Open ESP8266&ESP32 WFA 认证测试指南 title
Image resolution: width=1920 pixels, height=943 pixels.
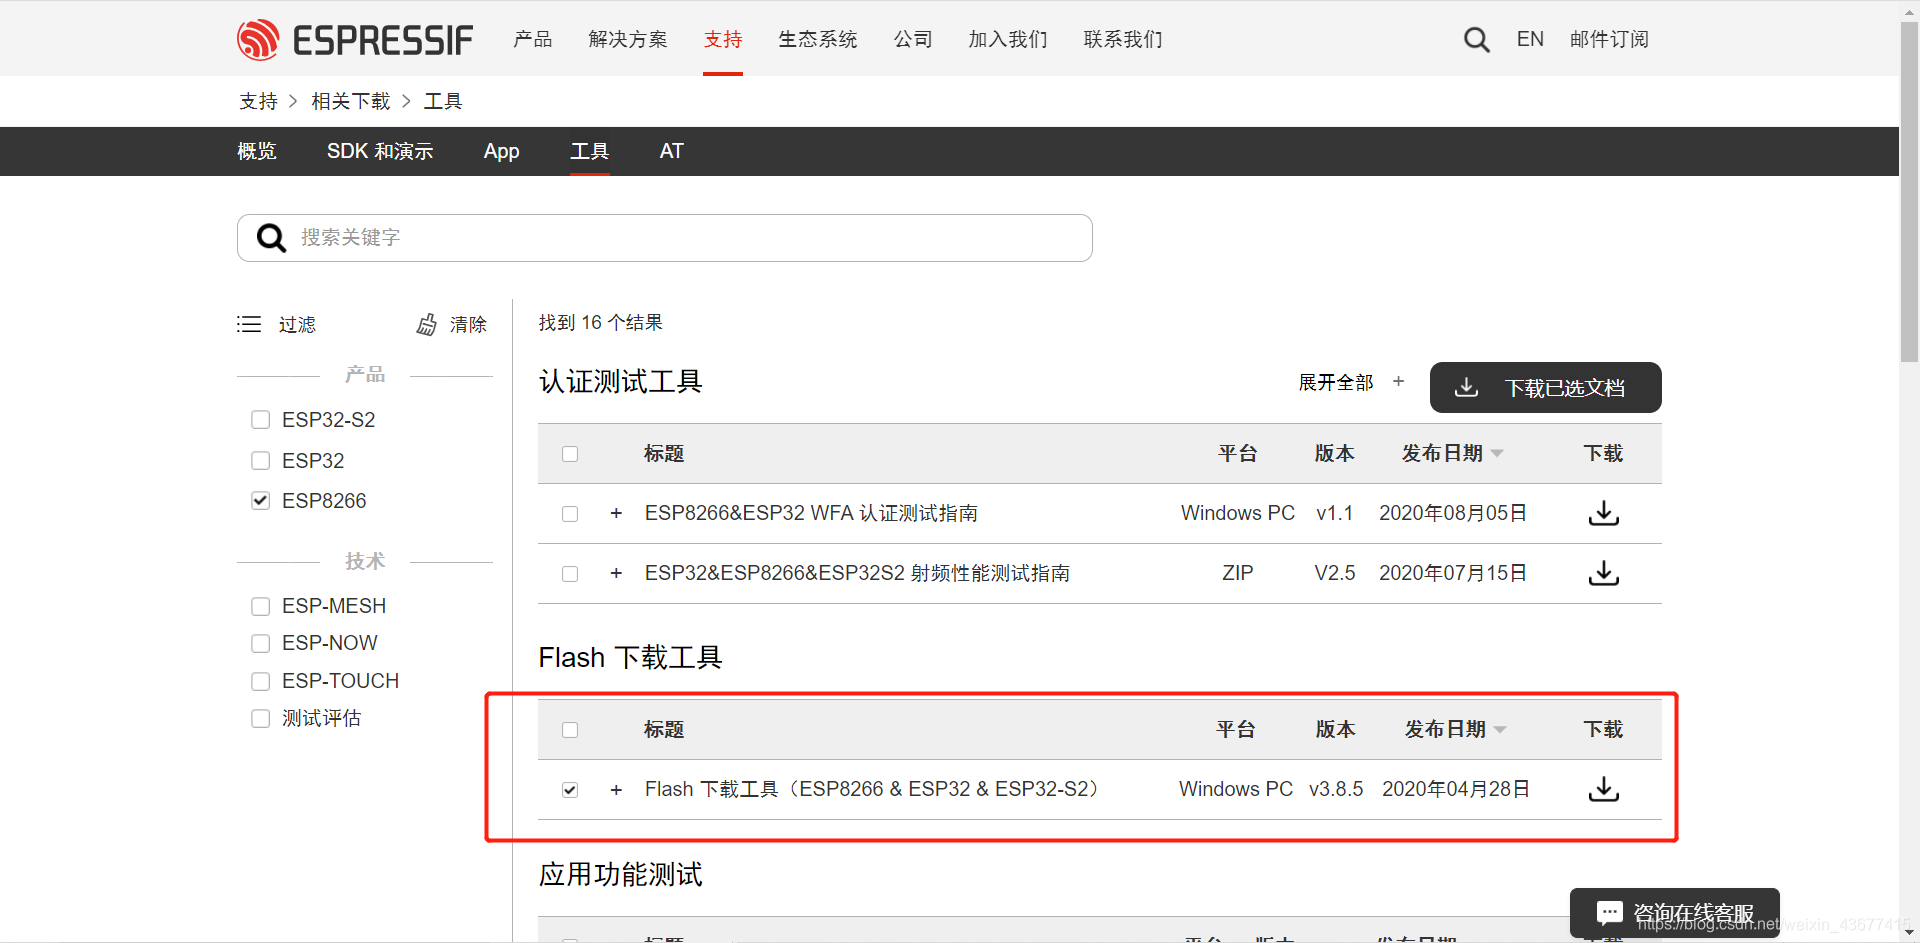(811, 513)
